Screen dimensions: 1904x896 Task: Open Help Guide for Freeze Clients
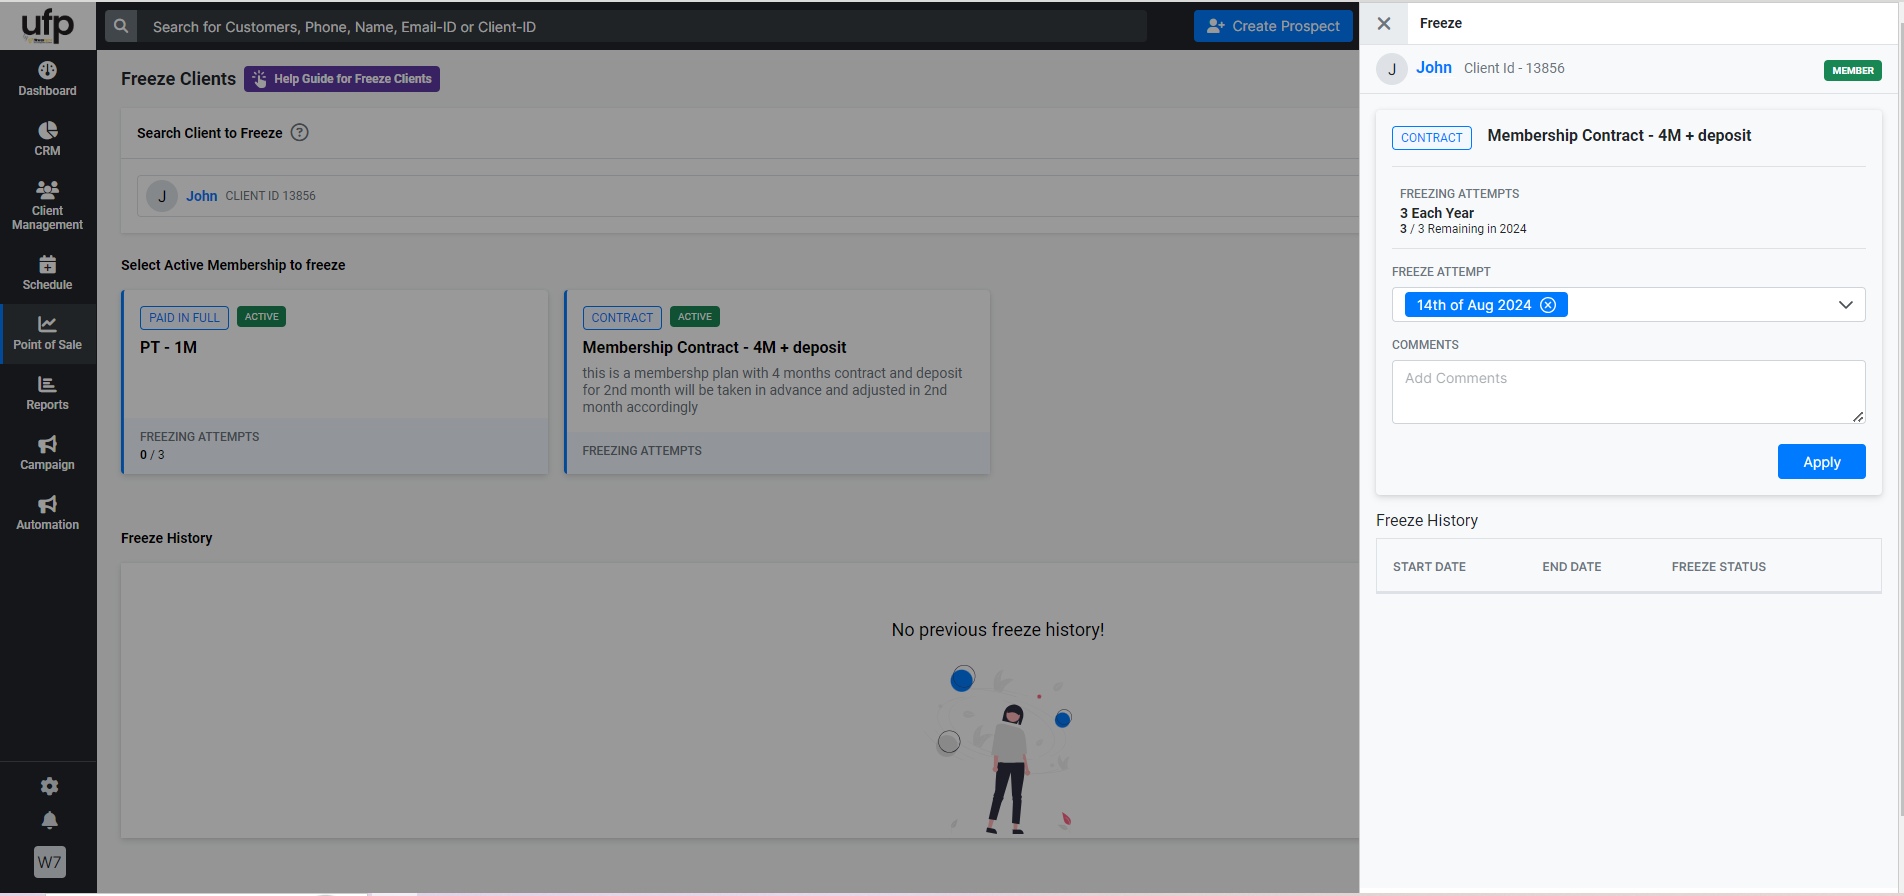342,79
